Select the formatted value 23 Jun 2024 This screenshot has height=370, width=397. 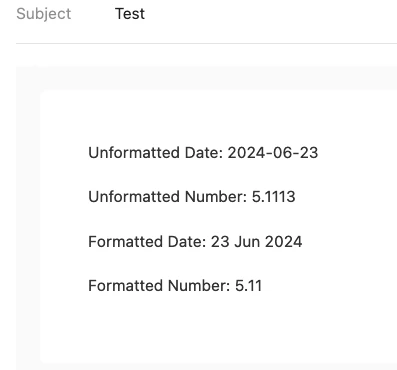[x=256, y=241]
